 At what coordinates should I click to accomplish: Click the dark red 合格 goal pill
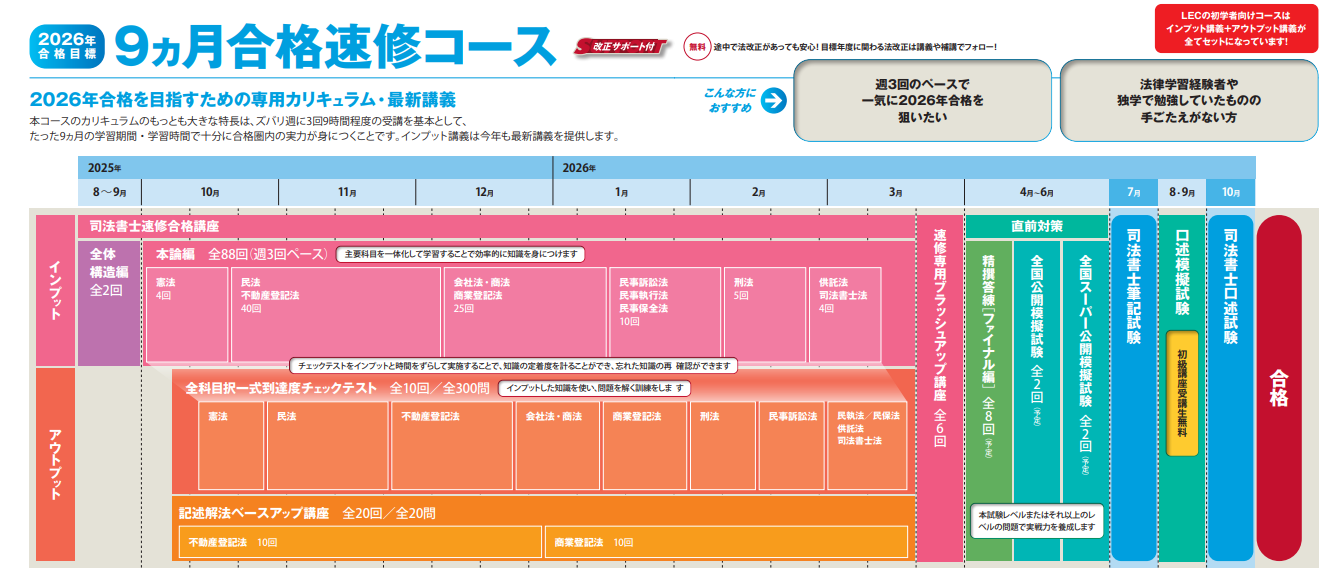click(x=1278, y=388)
